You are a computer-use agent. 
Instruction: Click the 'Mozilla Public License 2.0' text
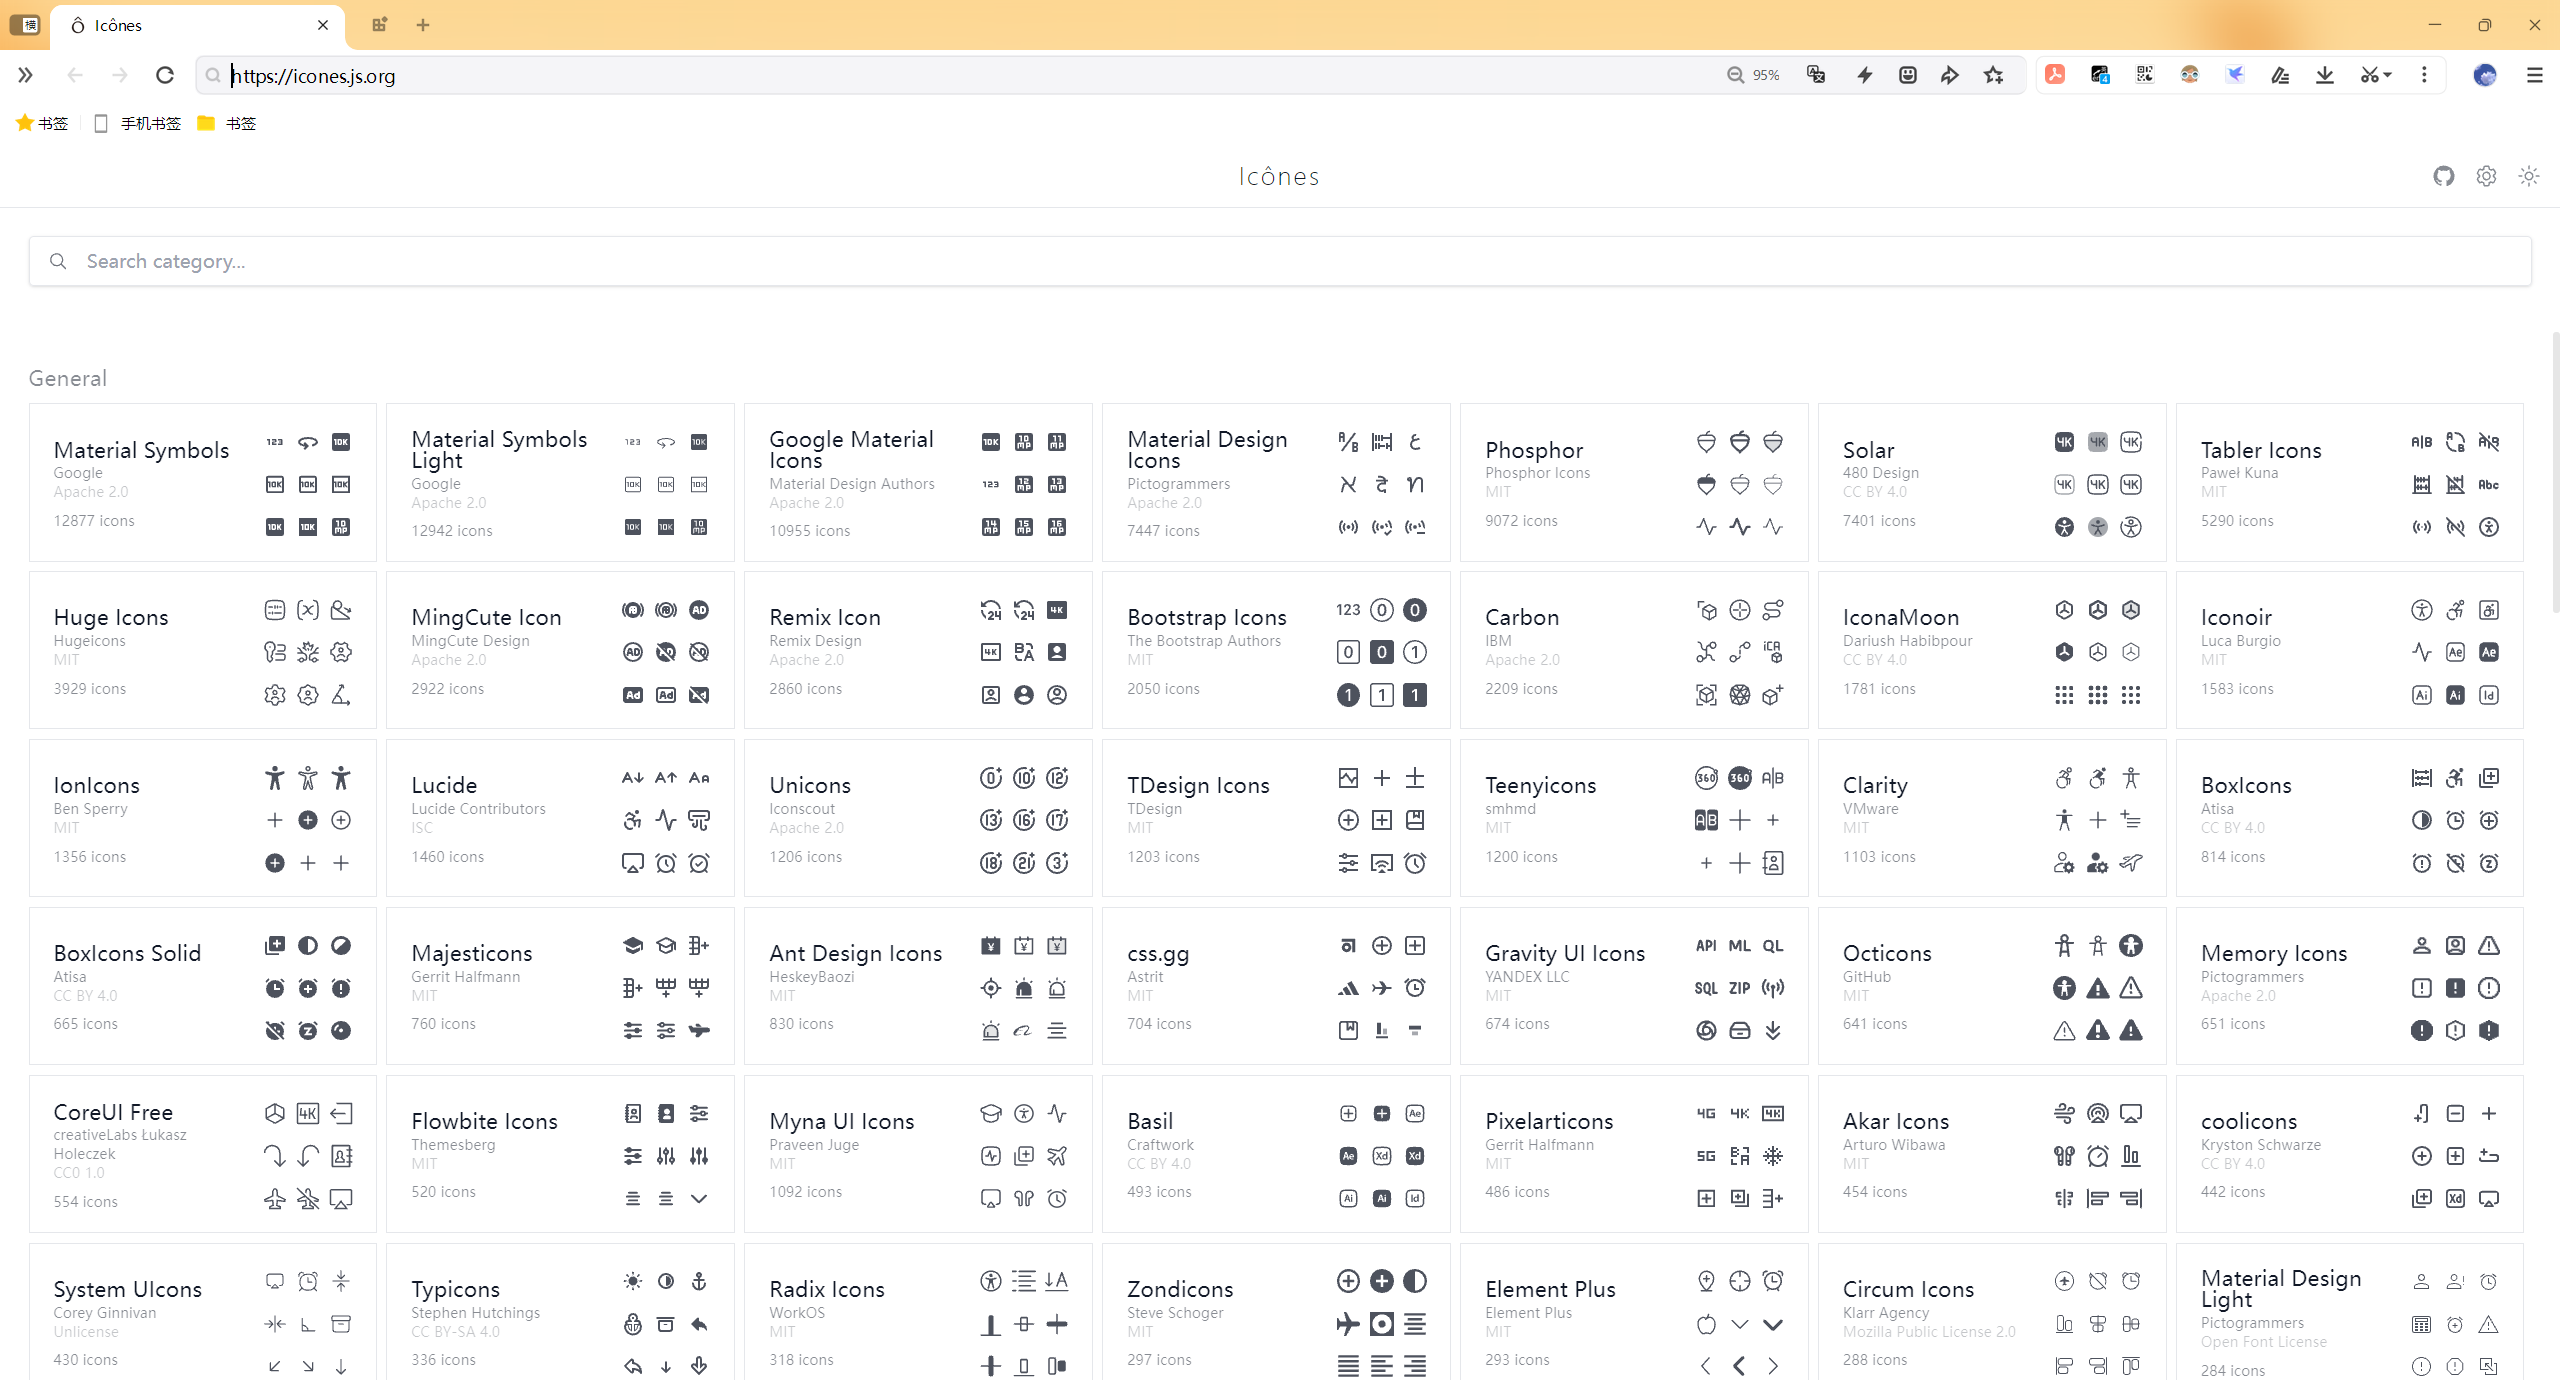1929,1332
